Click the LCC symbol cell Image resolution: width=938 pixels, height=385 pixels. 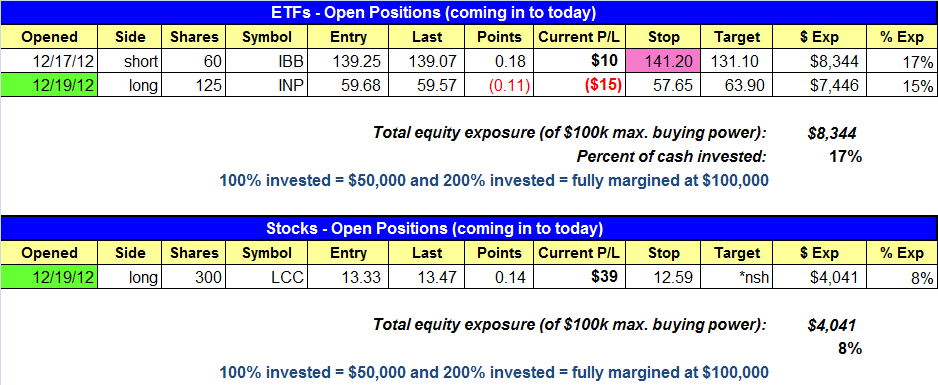coord(266,277)
